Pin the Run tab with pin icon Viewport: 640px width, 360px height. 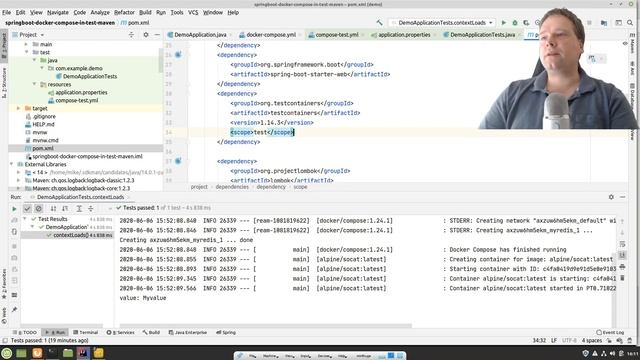(x=14, y=310)
